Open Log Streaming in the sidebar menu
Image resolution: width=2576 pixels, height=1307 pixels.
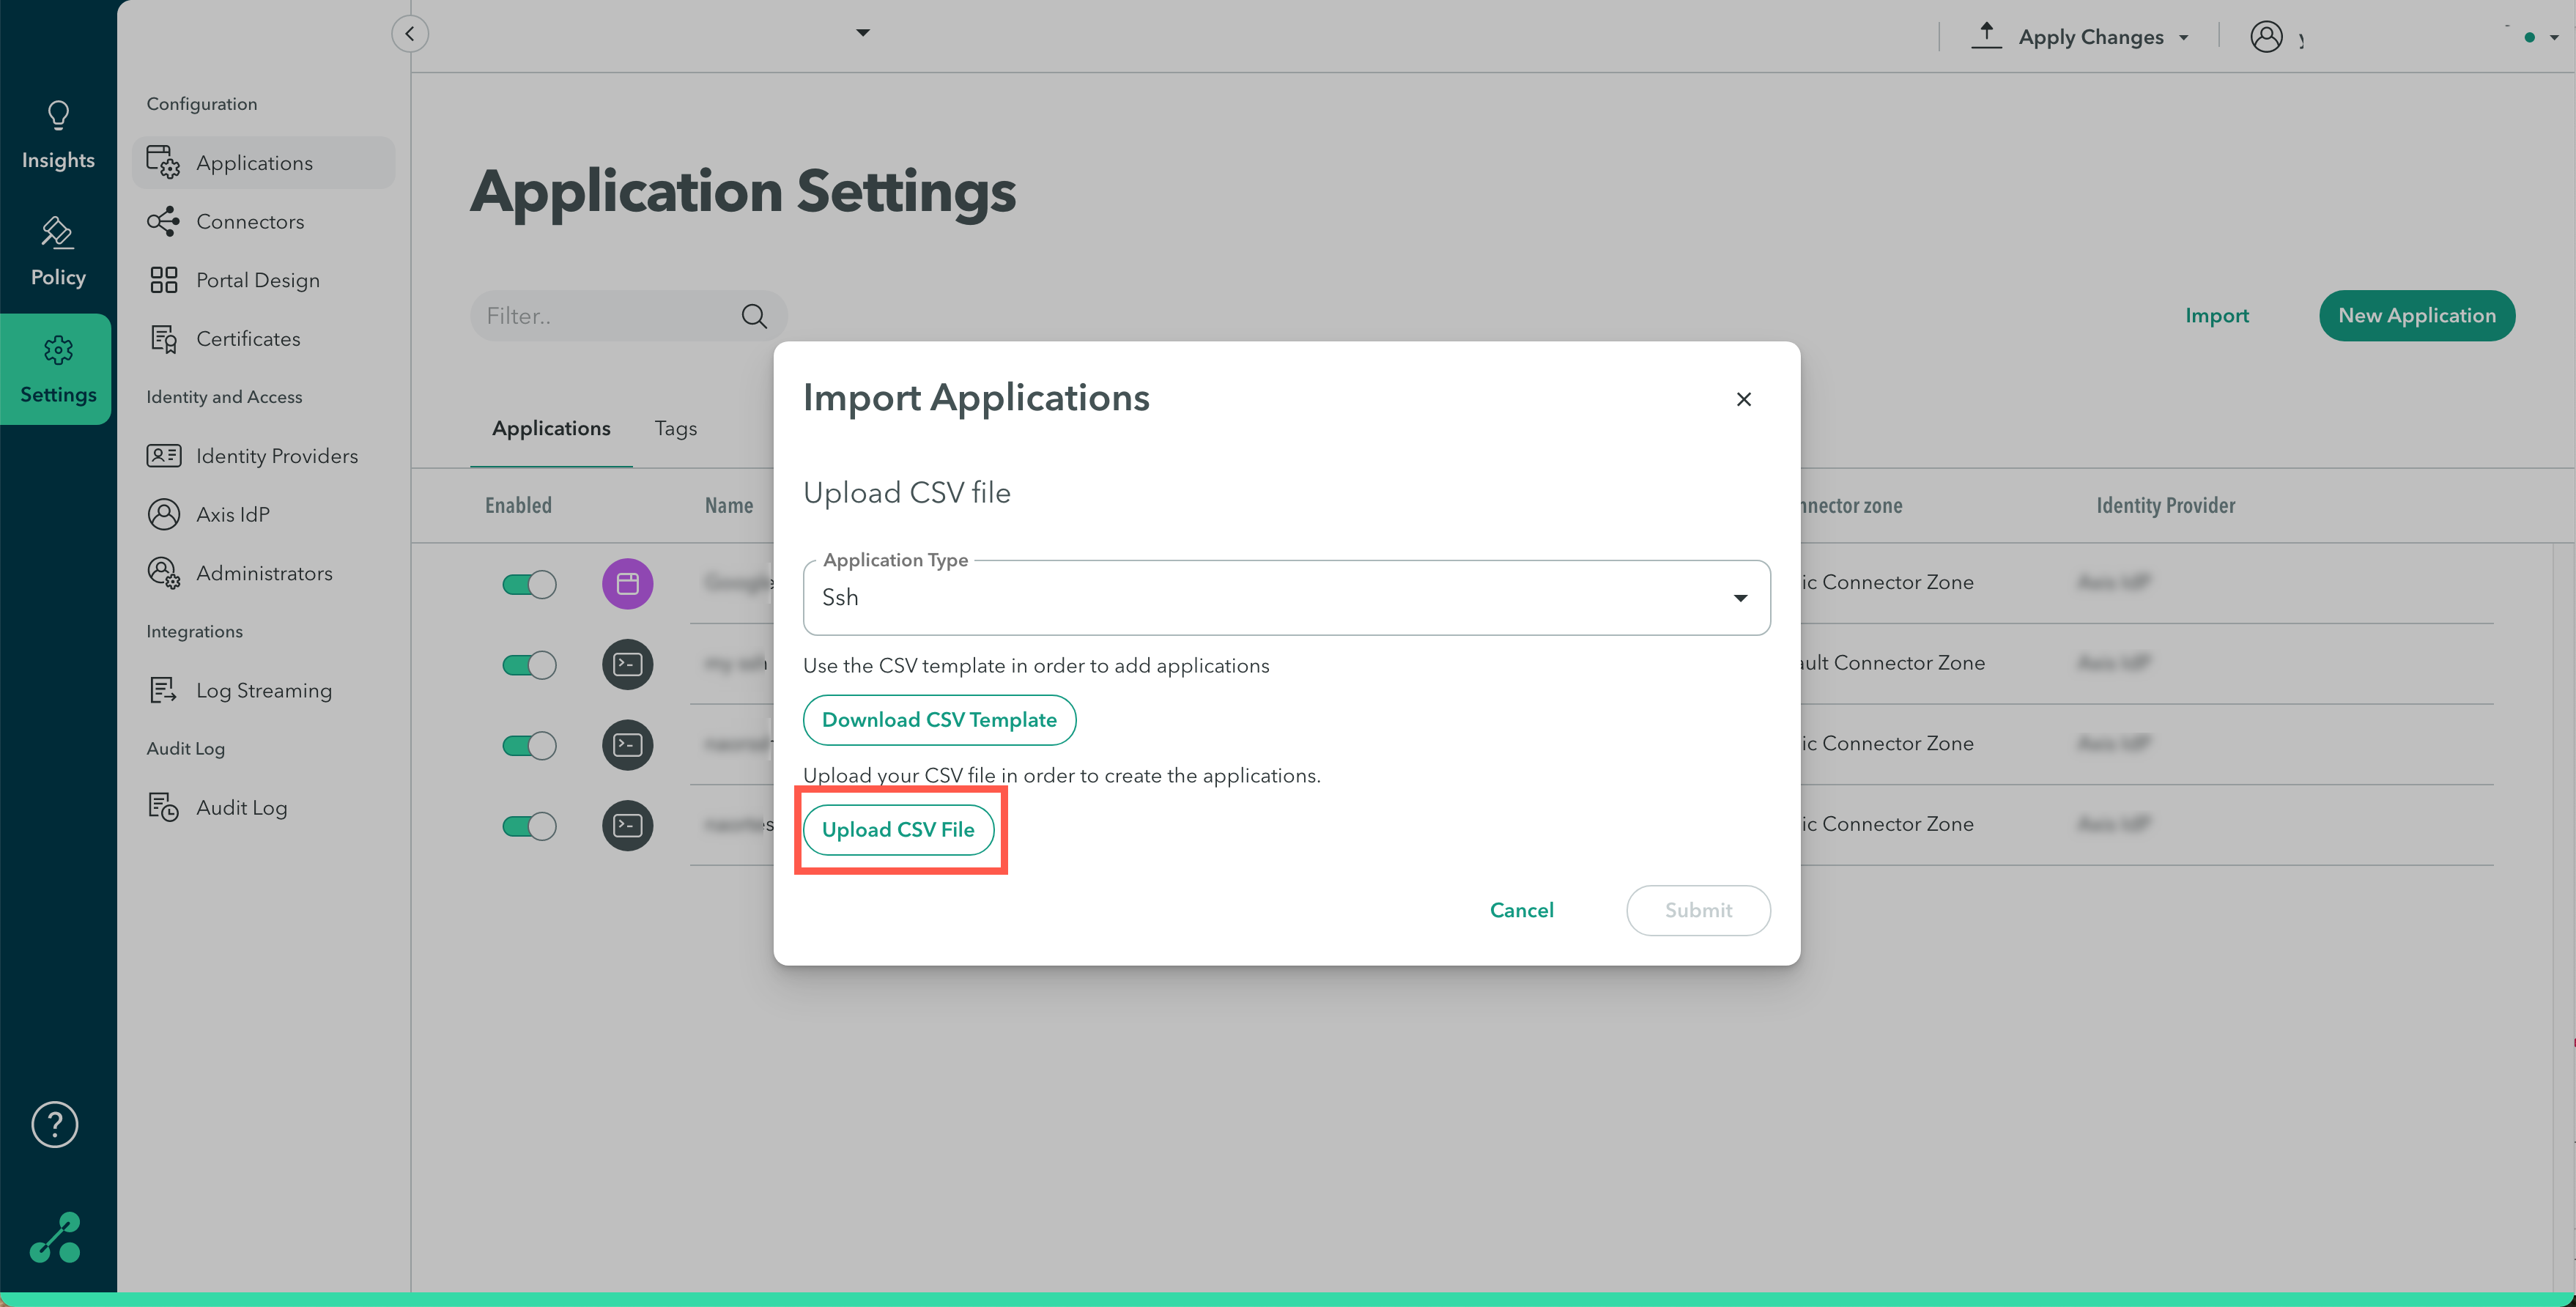(x=263, y=690)
